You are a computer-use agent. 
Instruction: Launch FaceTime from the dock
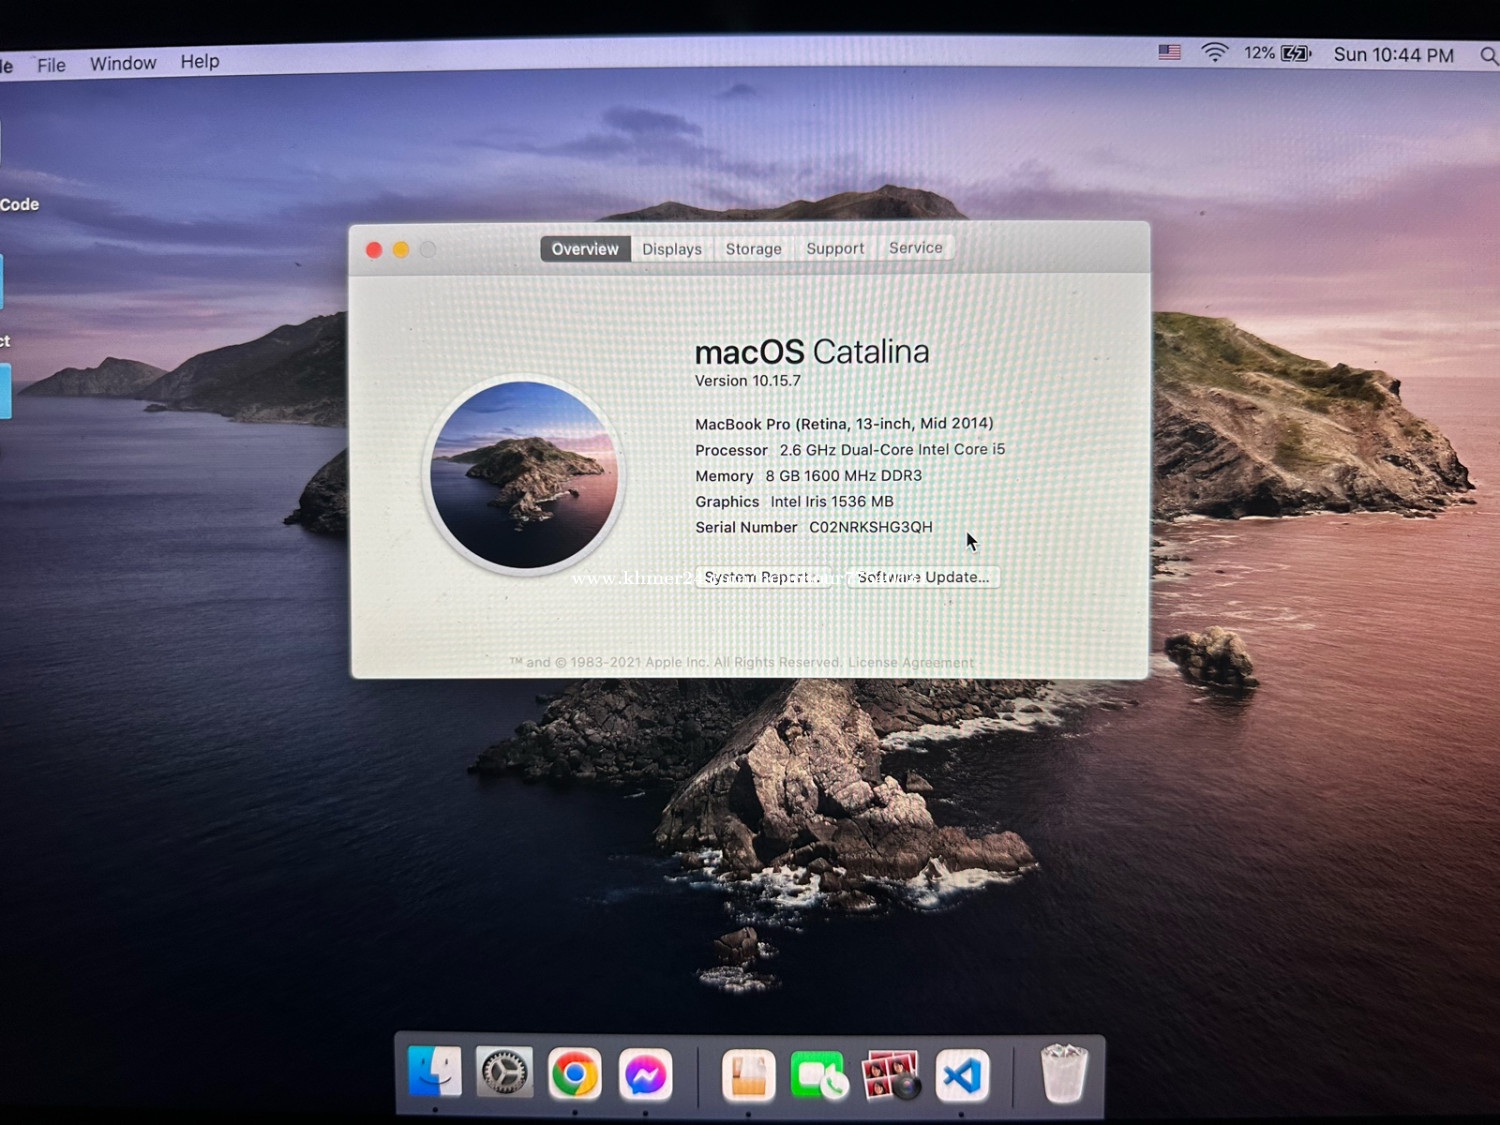point(818,1076)
